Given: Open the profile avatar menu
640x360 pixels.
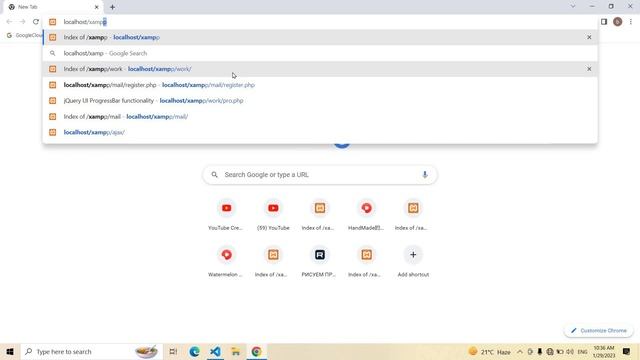Looking at the screenshot, I should [x=618, y=22].
